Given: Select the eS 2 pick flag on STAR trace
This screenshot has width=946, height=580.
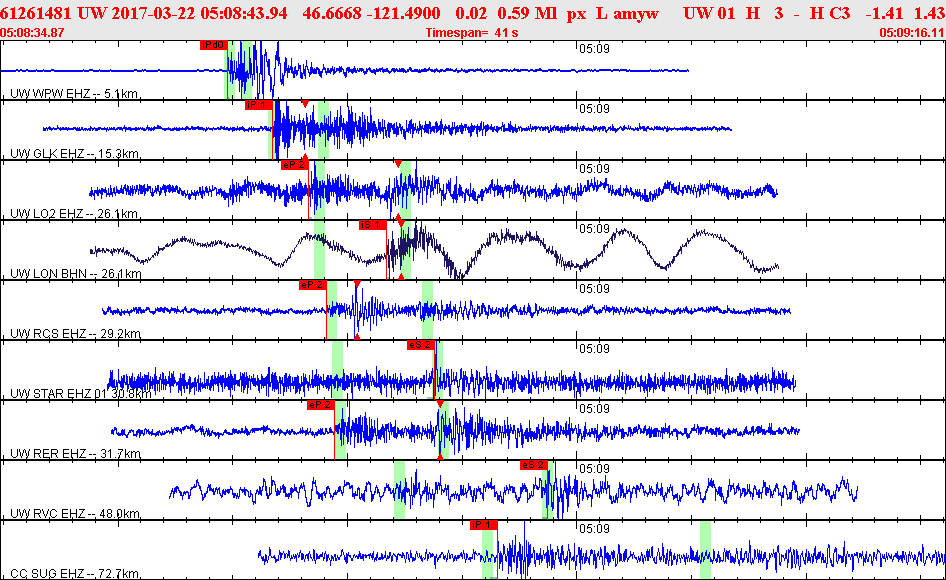Looking at the screenshot, I should click(421, 345).
